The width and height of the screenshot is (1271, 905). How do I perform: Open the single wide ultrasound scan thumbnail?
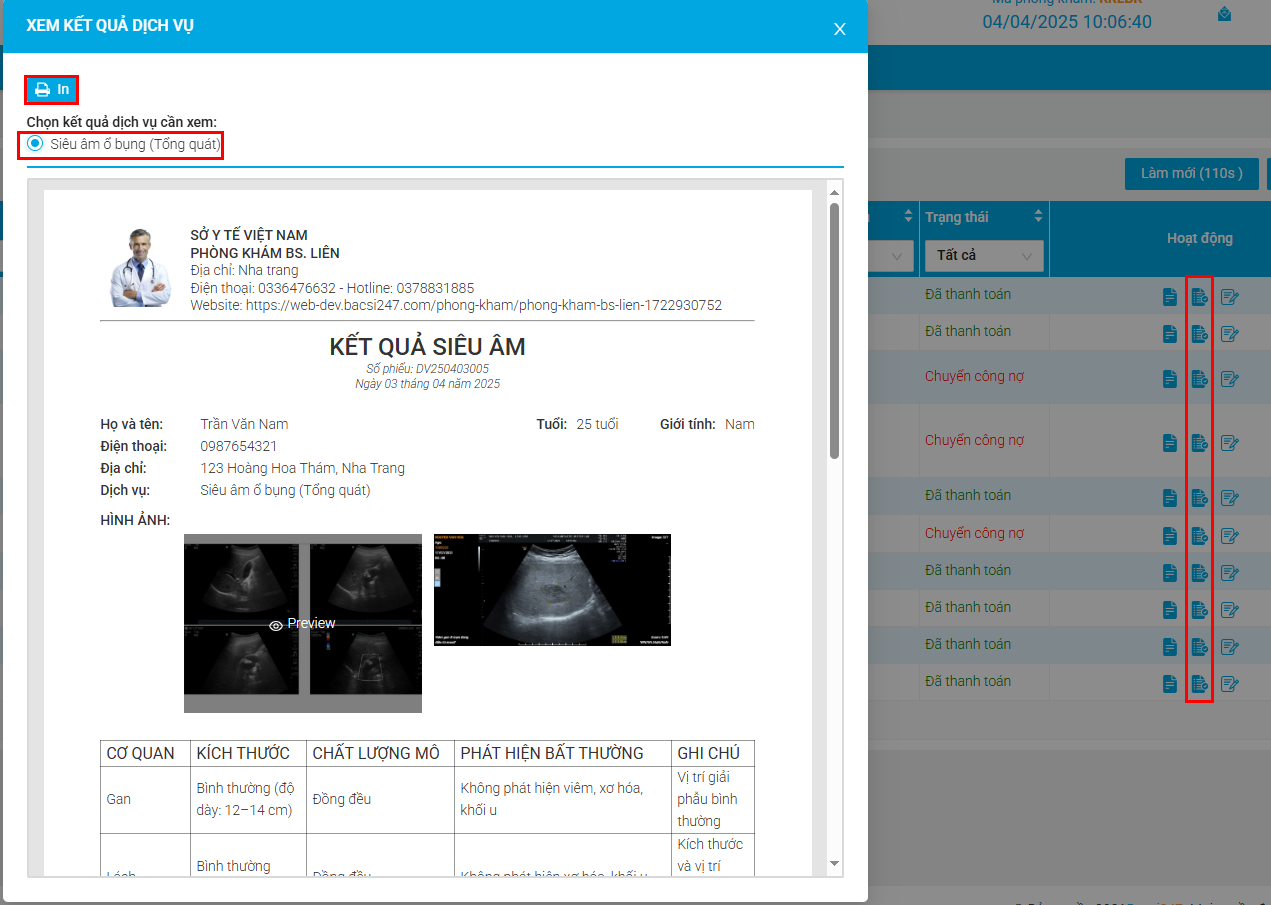pos(552,590)
